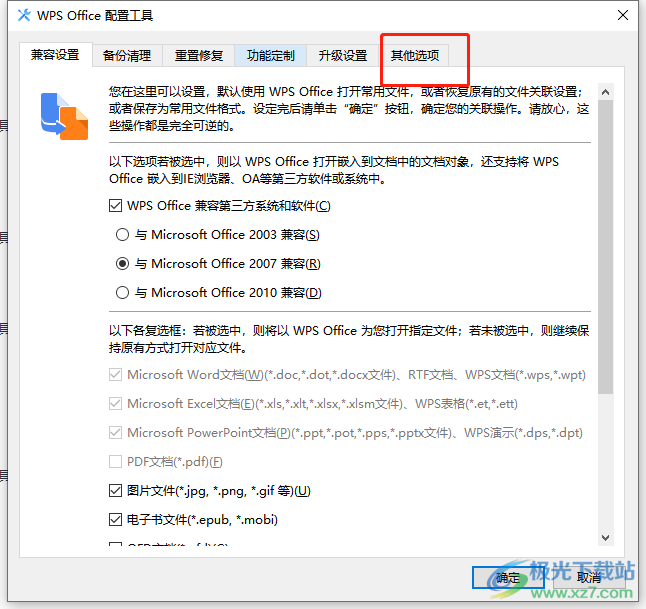
Task: Toggle the PDF文档 checkbox
Action: point(115,461)
